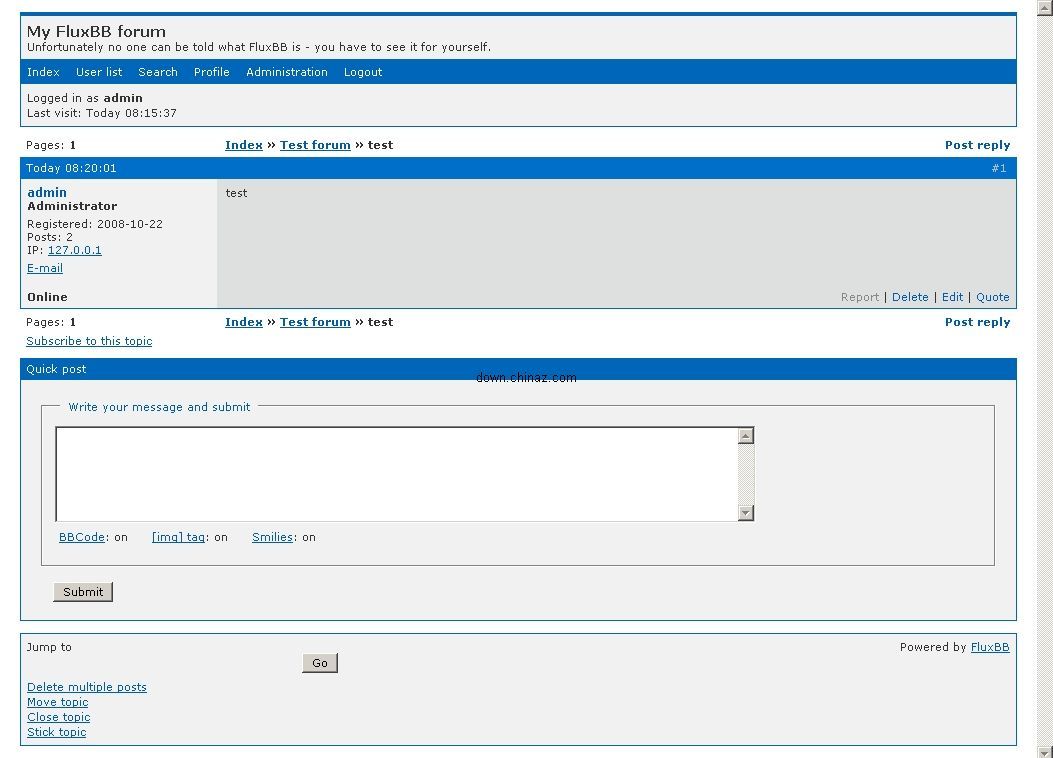Open the Test forum breadcrumb link
Screen dimensions: 1053x758
pyautogui.click(x=315, y=145)
